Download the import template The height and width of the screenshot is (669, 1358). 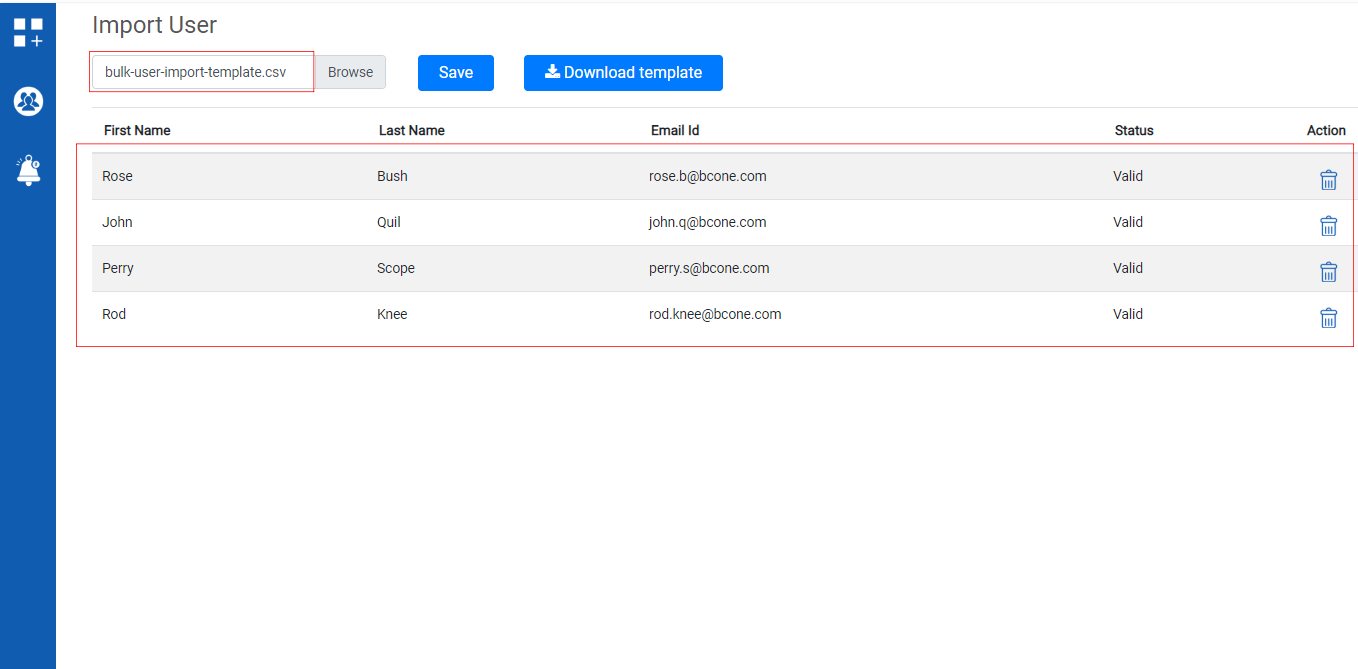623,73
